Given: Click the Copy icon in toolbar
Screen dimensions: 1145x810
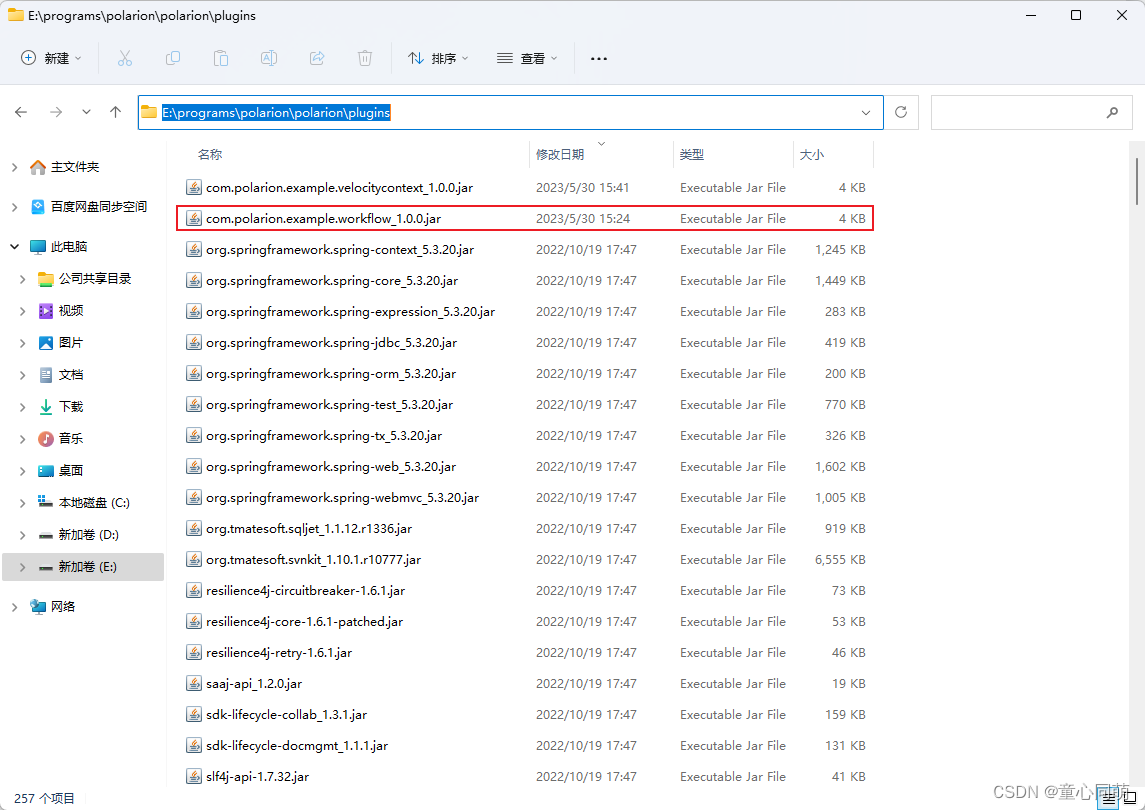Looking at the screenshot, I should [173, 58].
